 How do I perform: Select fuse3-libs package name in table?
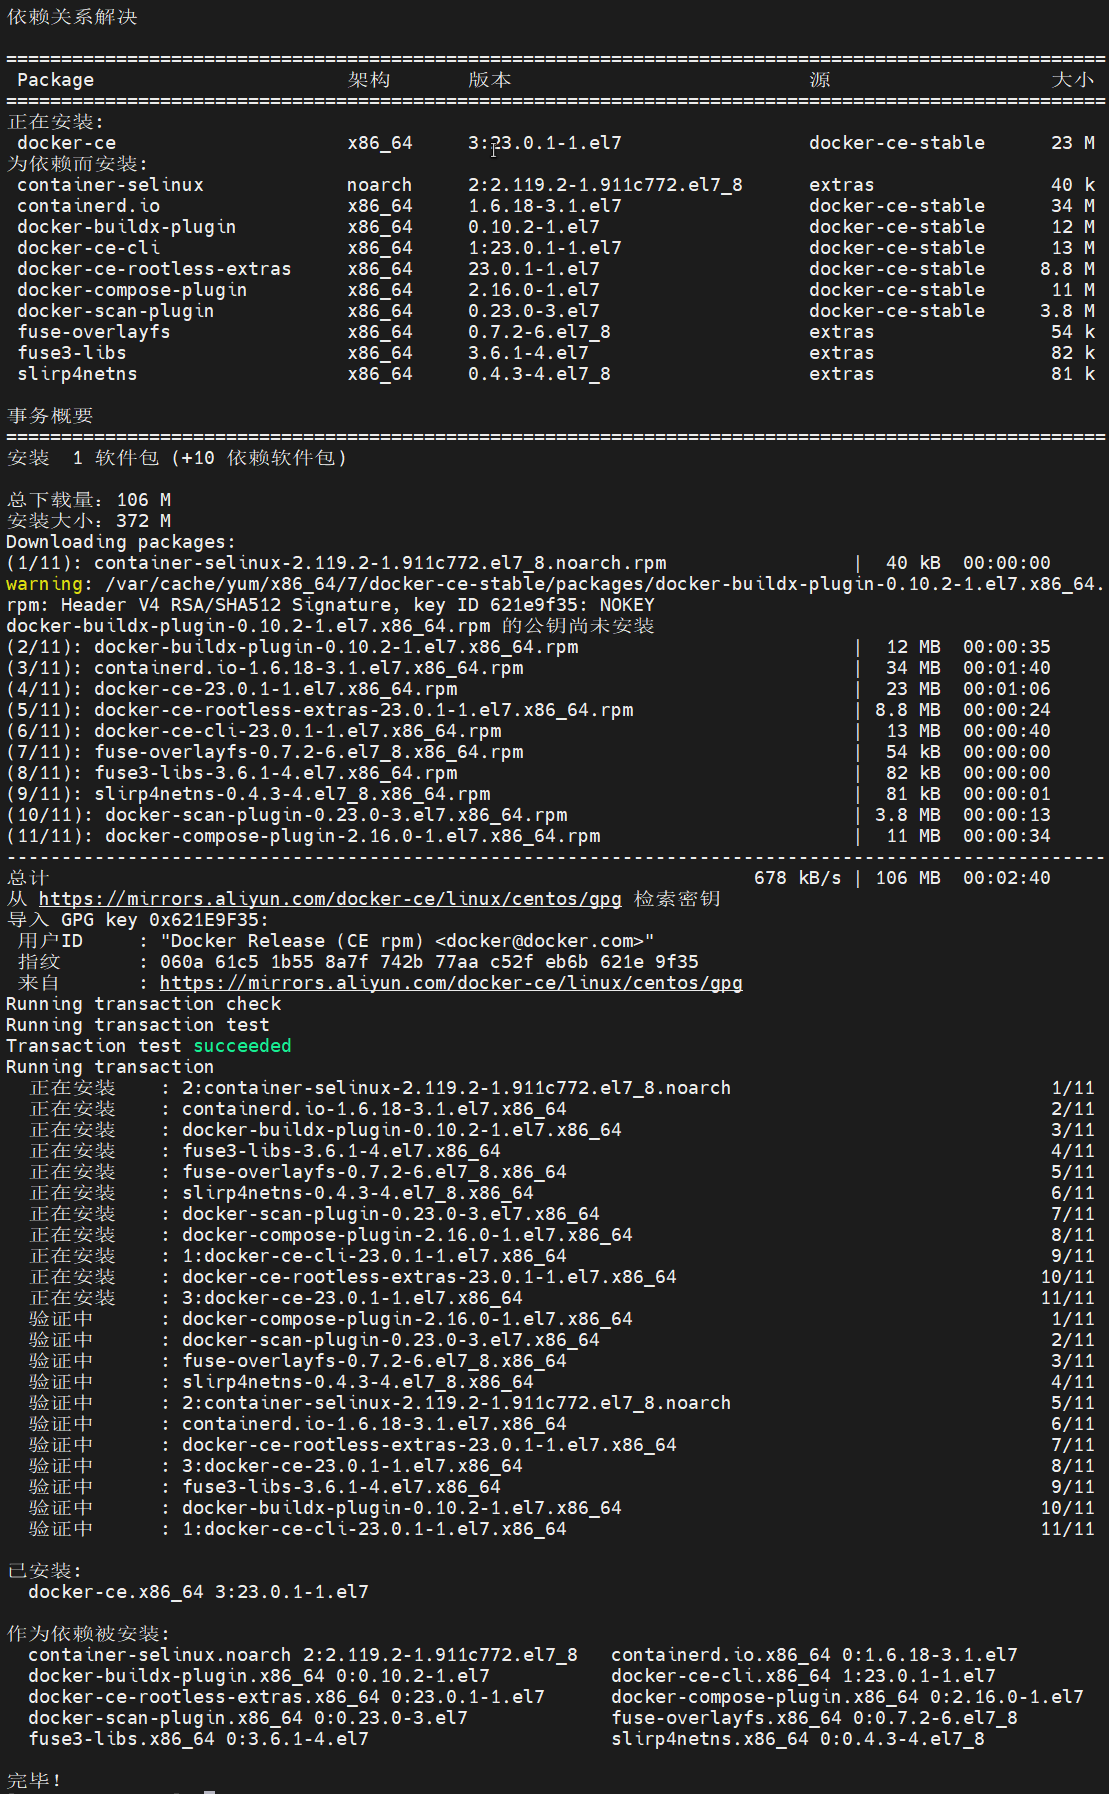tap(72, 353)
